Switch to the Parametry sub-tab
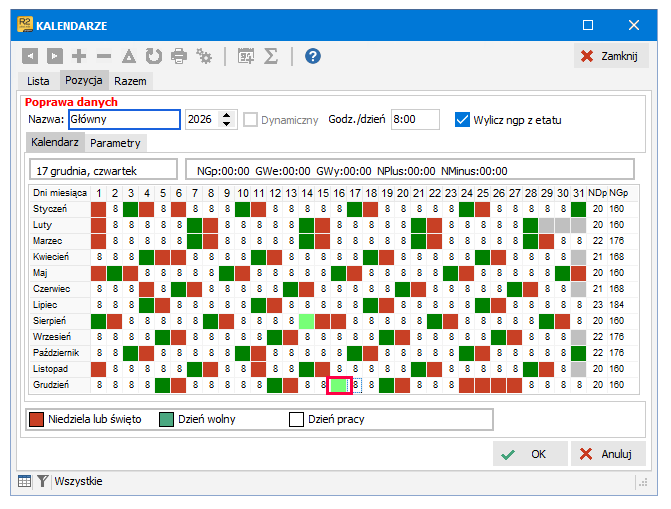 (x=115, y=143)
